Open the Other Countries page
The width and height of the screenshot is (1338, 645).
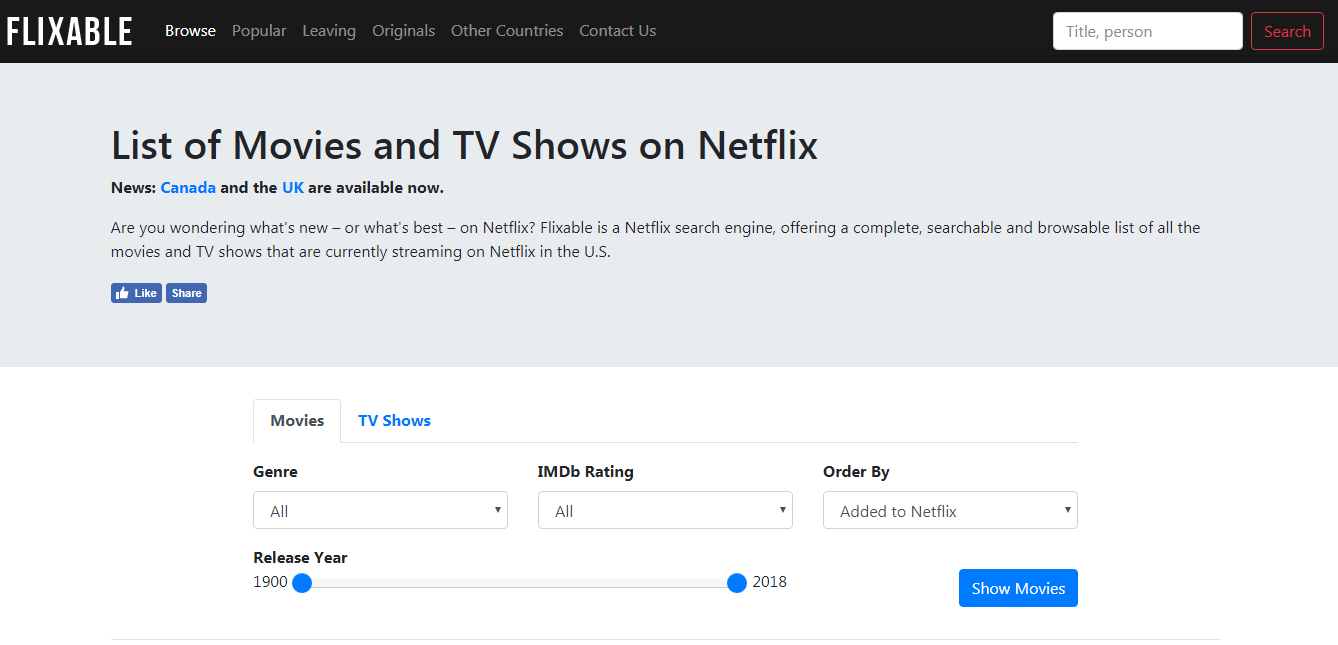[x=507, y=30]
